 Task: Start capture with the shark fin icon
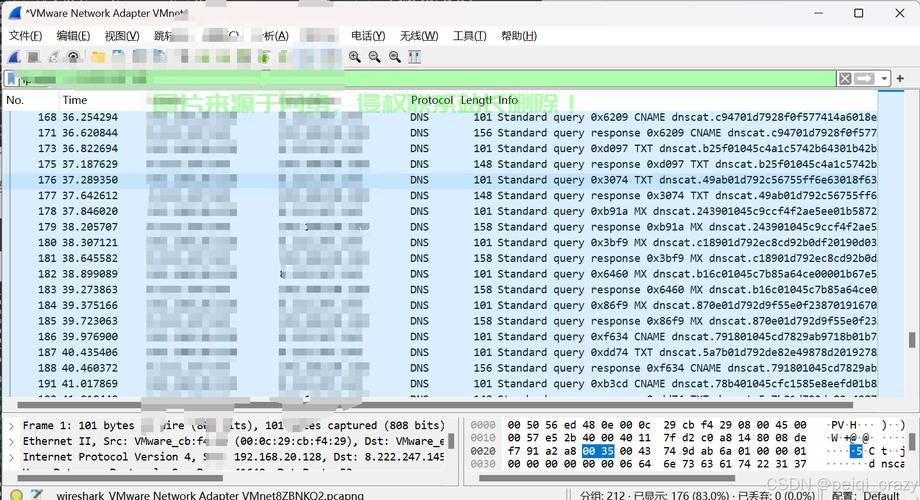14,57
